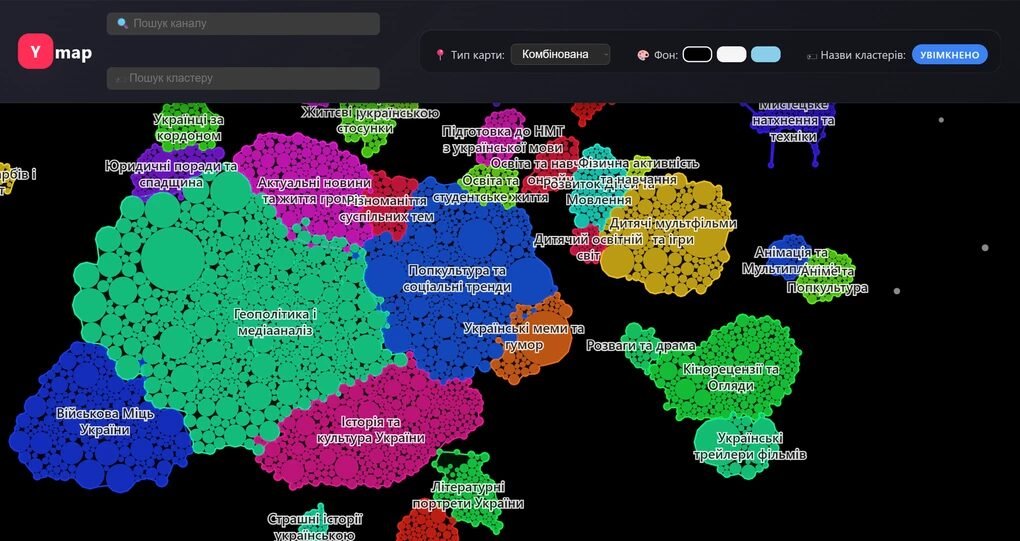Viewport: 1020px width, 541px height.
Task: Click the icon in the cluster search field
Action: 121,78
